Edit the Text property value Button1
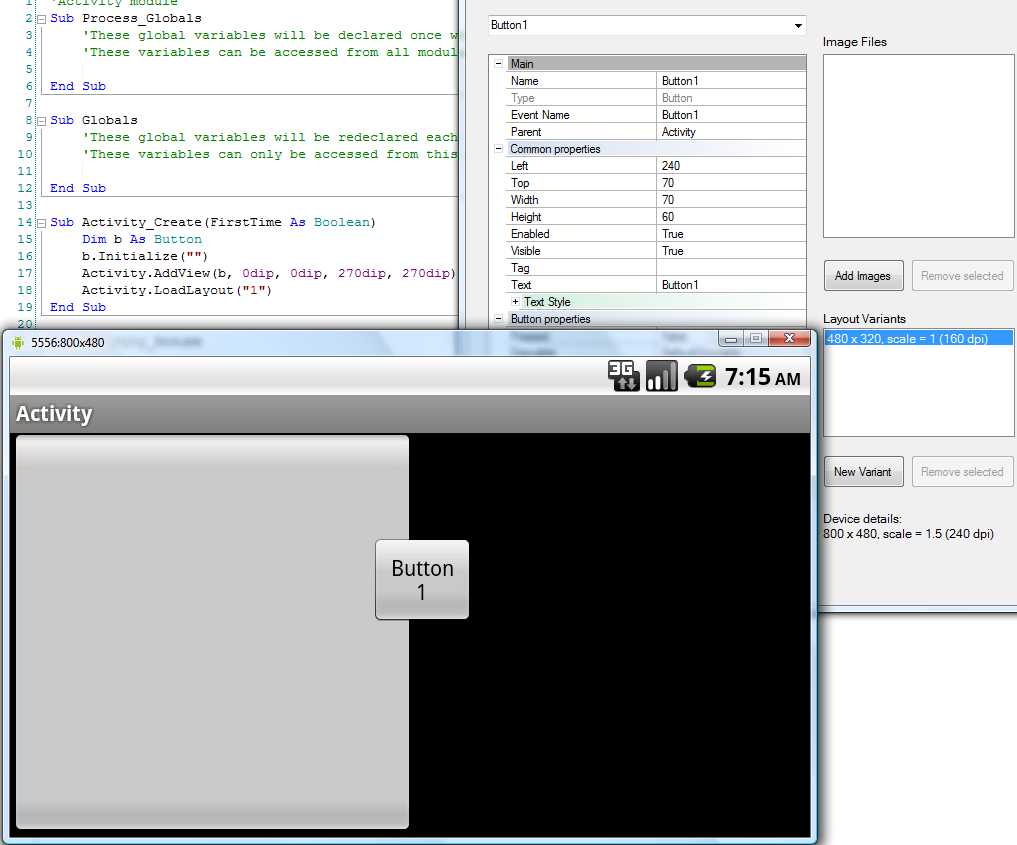The image size is (1017, 845). pyautogui.click(x=731, y=285)
